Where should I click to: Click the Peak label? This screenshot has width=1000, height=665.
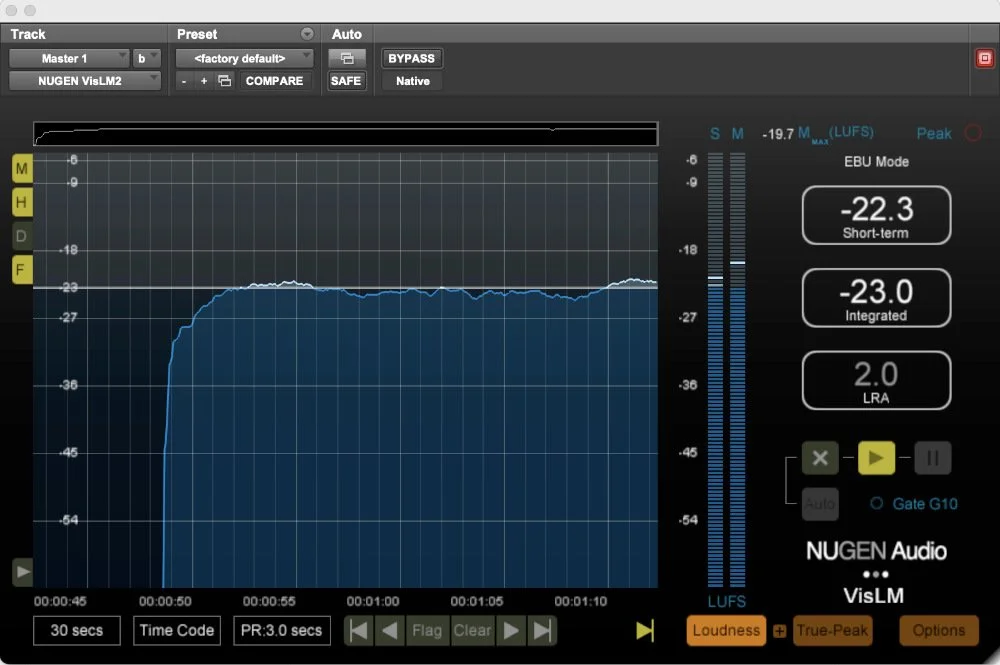pyautogui.click(x=934, y=133)
